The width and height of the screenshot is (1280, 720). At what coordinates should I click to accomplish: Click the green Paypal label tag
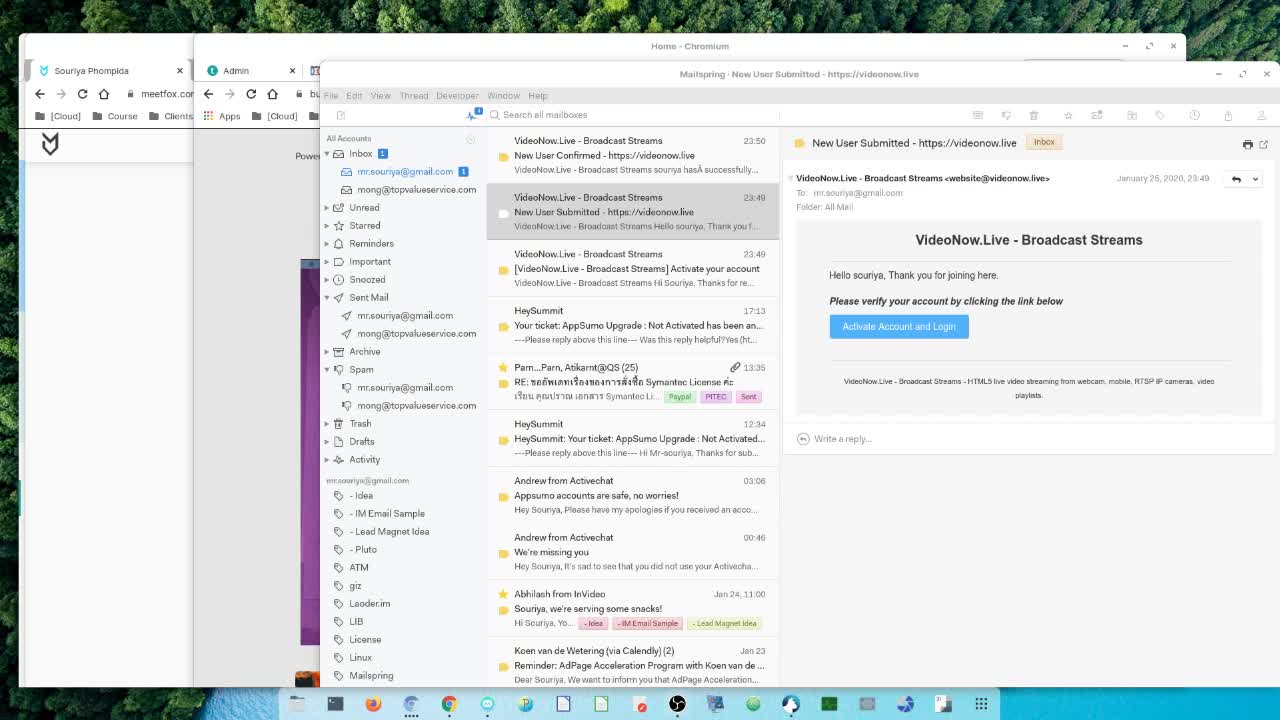(x=680, y=397)
